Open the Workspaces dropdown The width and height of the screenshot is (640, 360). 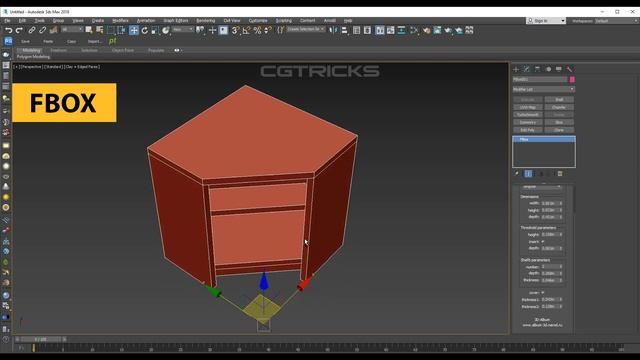(x=616, y=20)
